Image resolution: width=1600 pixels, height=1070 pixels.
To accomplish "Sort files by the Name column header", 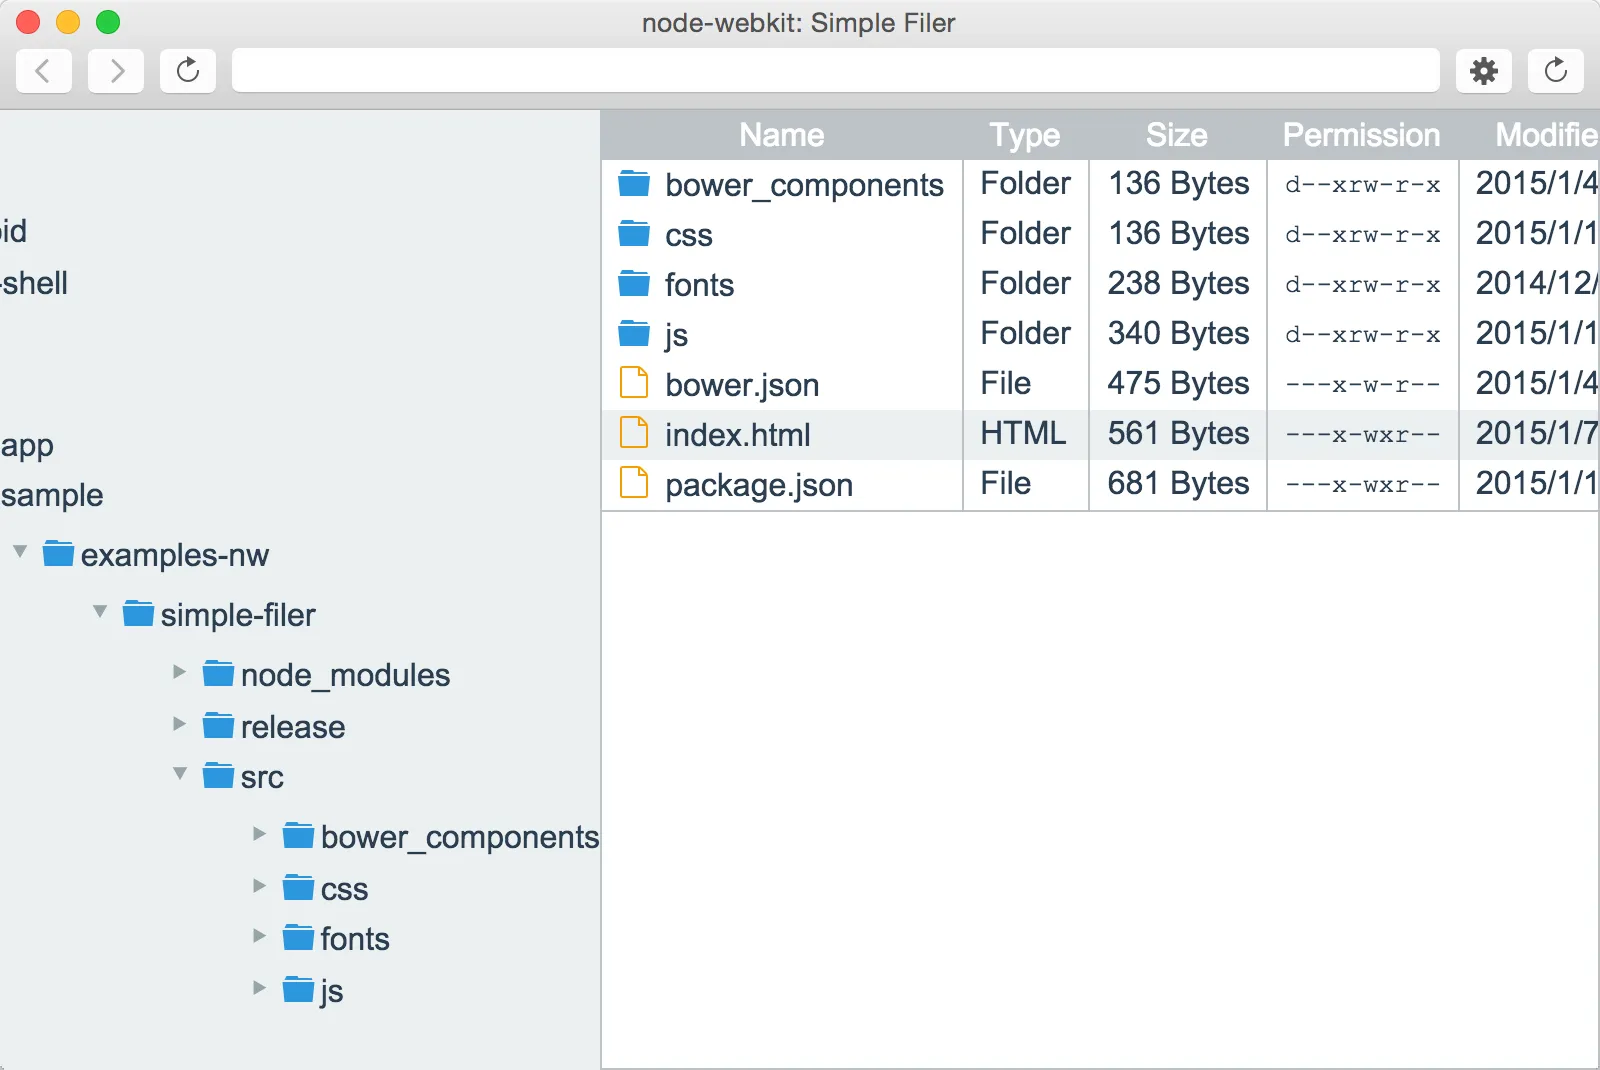I will (x=781, y=135).
